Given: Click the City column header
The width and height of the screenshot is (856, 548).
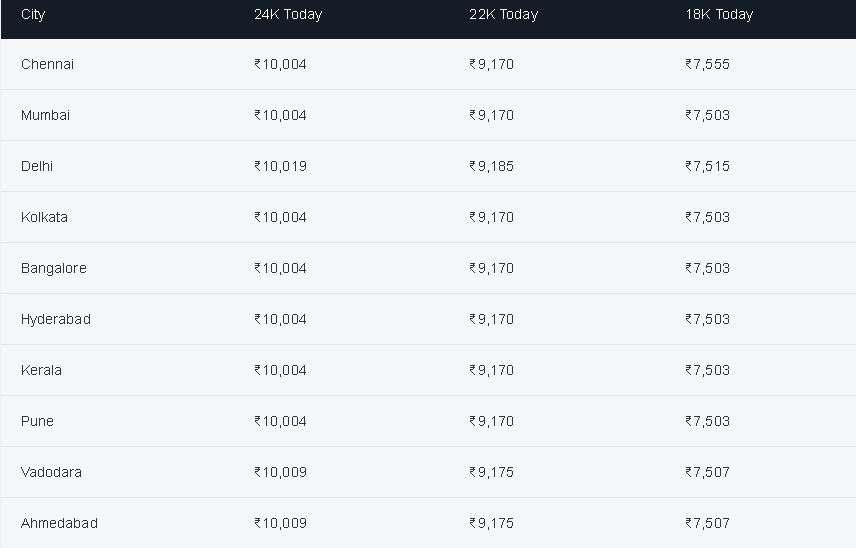Looking at the screenshot, I should pyautogui.click(x=33, y=14).
